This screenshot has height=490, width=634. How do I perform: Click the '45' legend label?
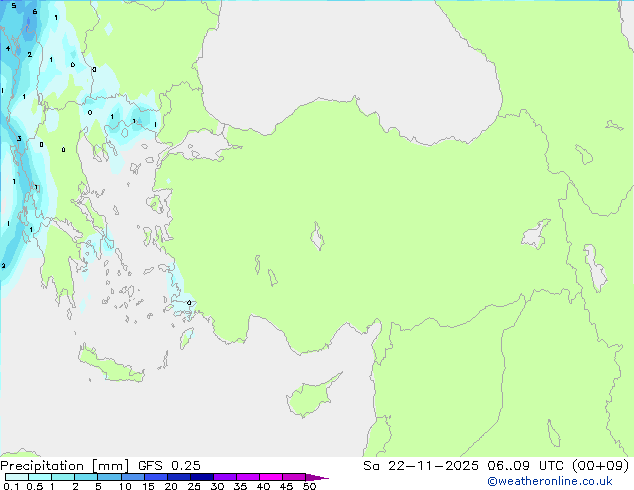tap(286, 486)
